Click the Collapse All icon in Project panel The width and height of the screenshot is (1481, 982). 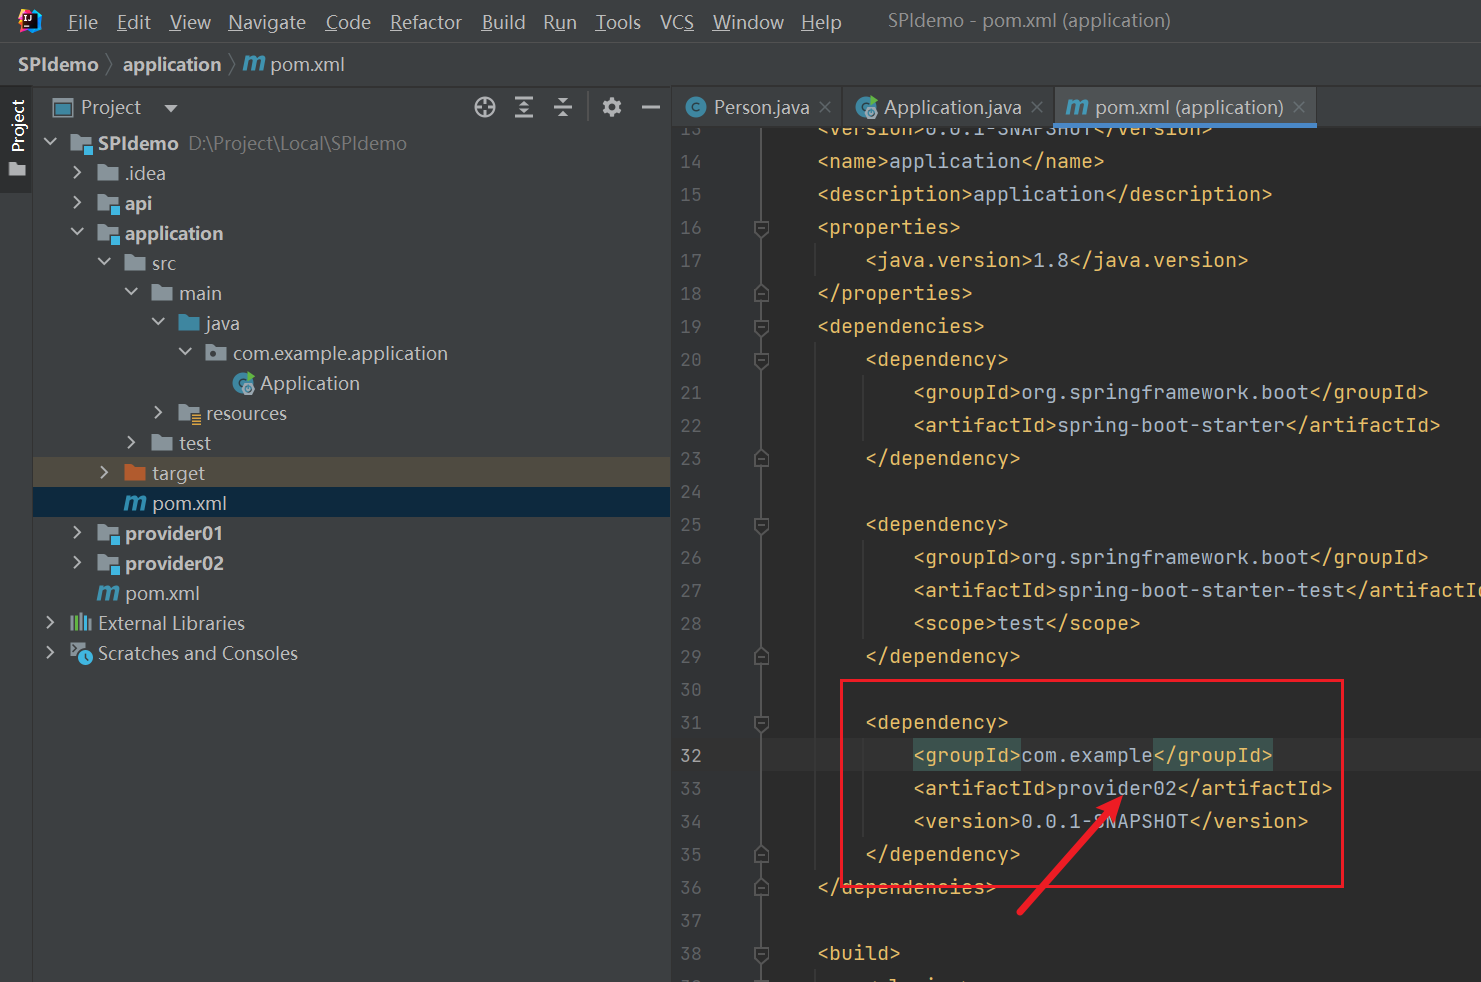click(x=563, y=107)
